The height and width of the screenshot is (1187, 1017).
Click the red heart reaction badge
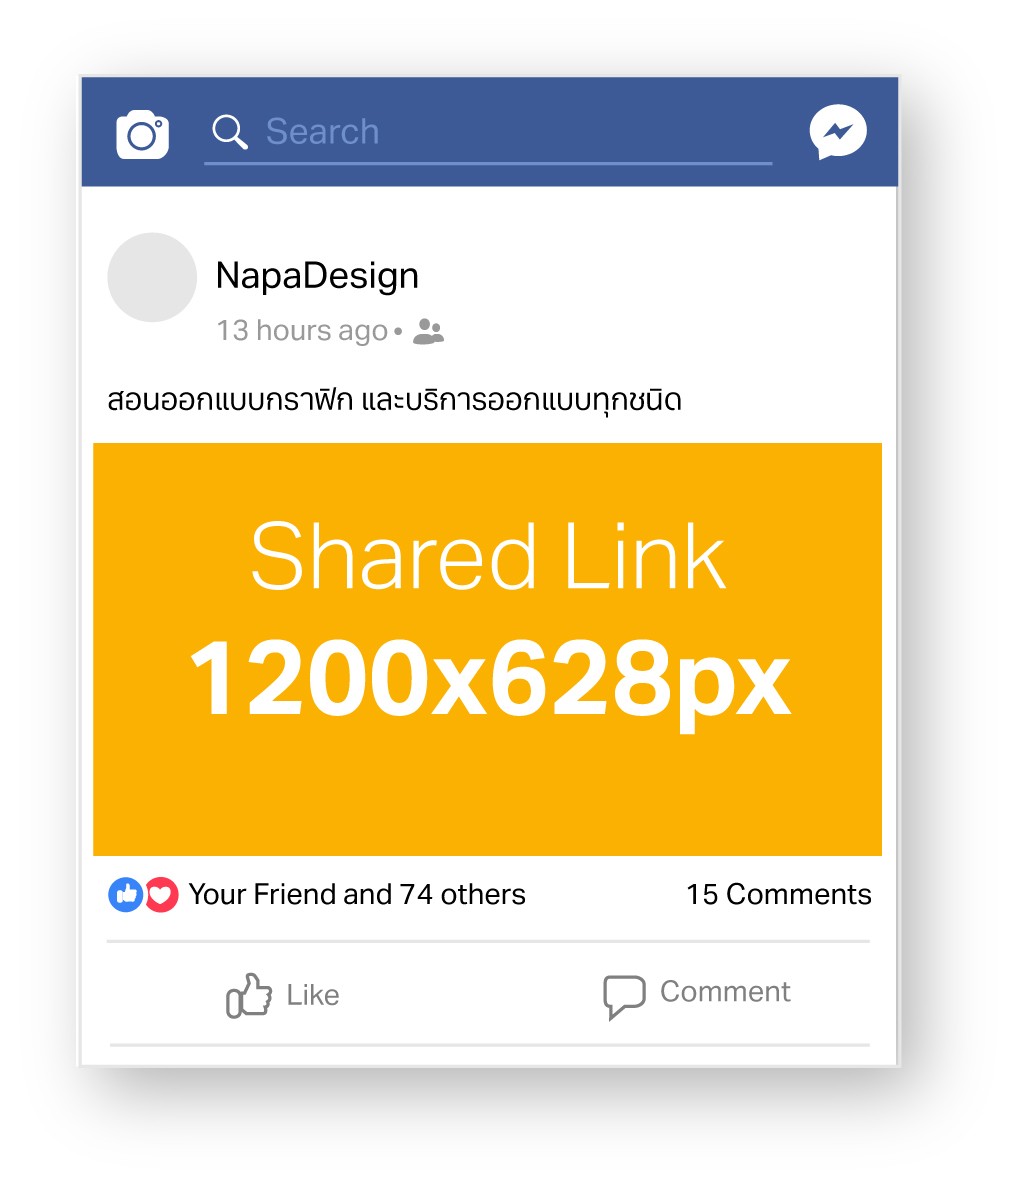[161, 895]
